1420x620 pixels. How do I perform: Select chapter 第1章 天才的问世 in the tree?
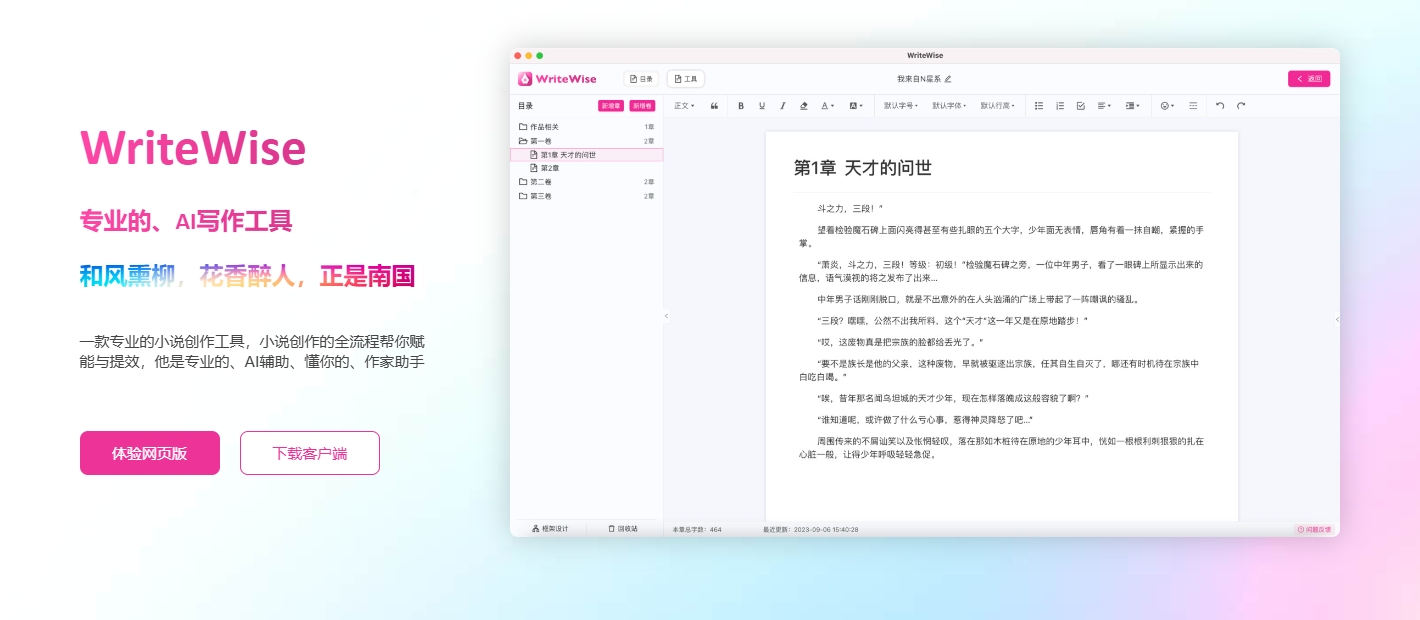[x=586, y=155]
